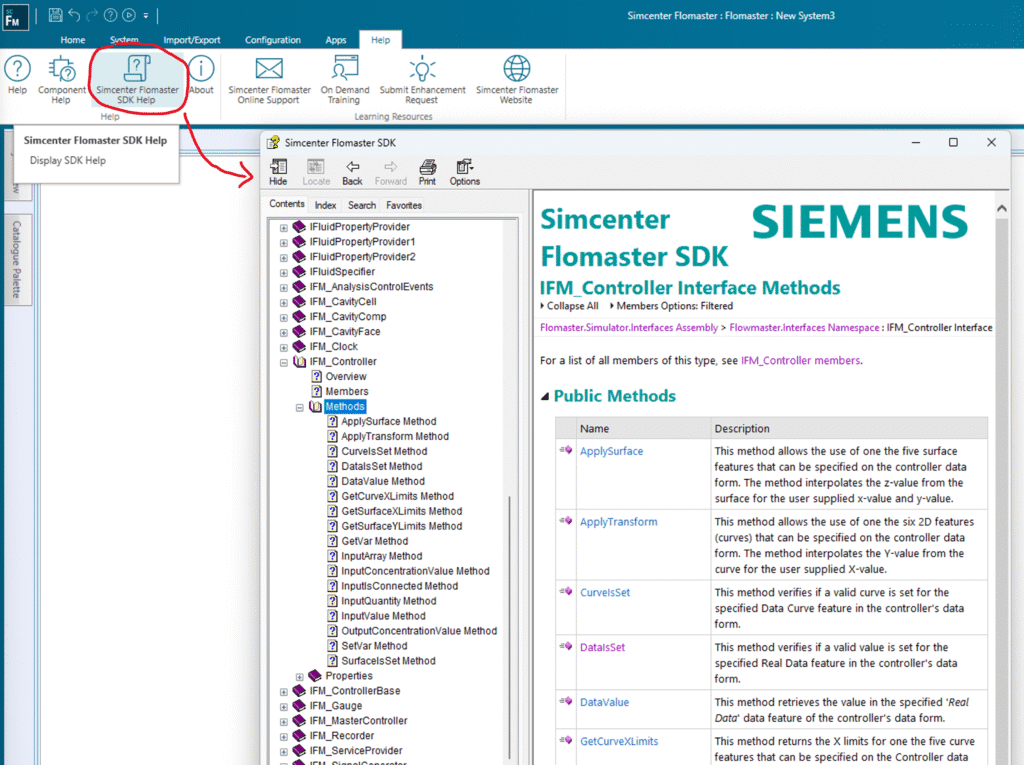Viewport: 1024px width, 765px height.
Task: Open the SDK help Options menu
Action: (x=465, y=172)
